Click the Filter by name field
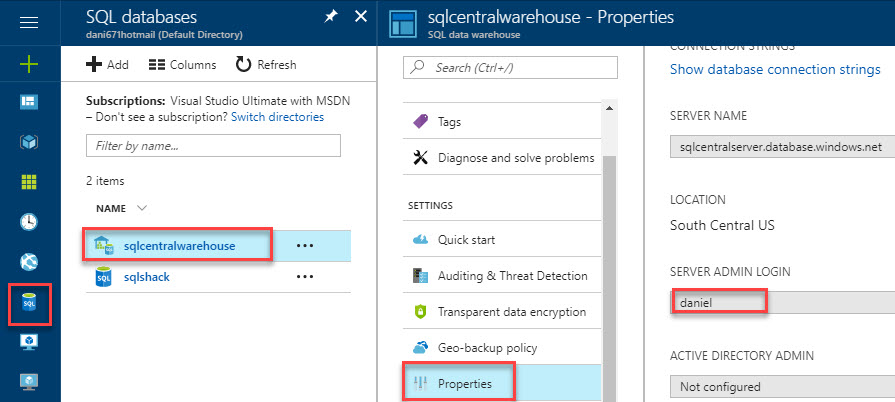895x402 pixels. point(213,146)
